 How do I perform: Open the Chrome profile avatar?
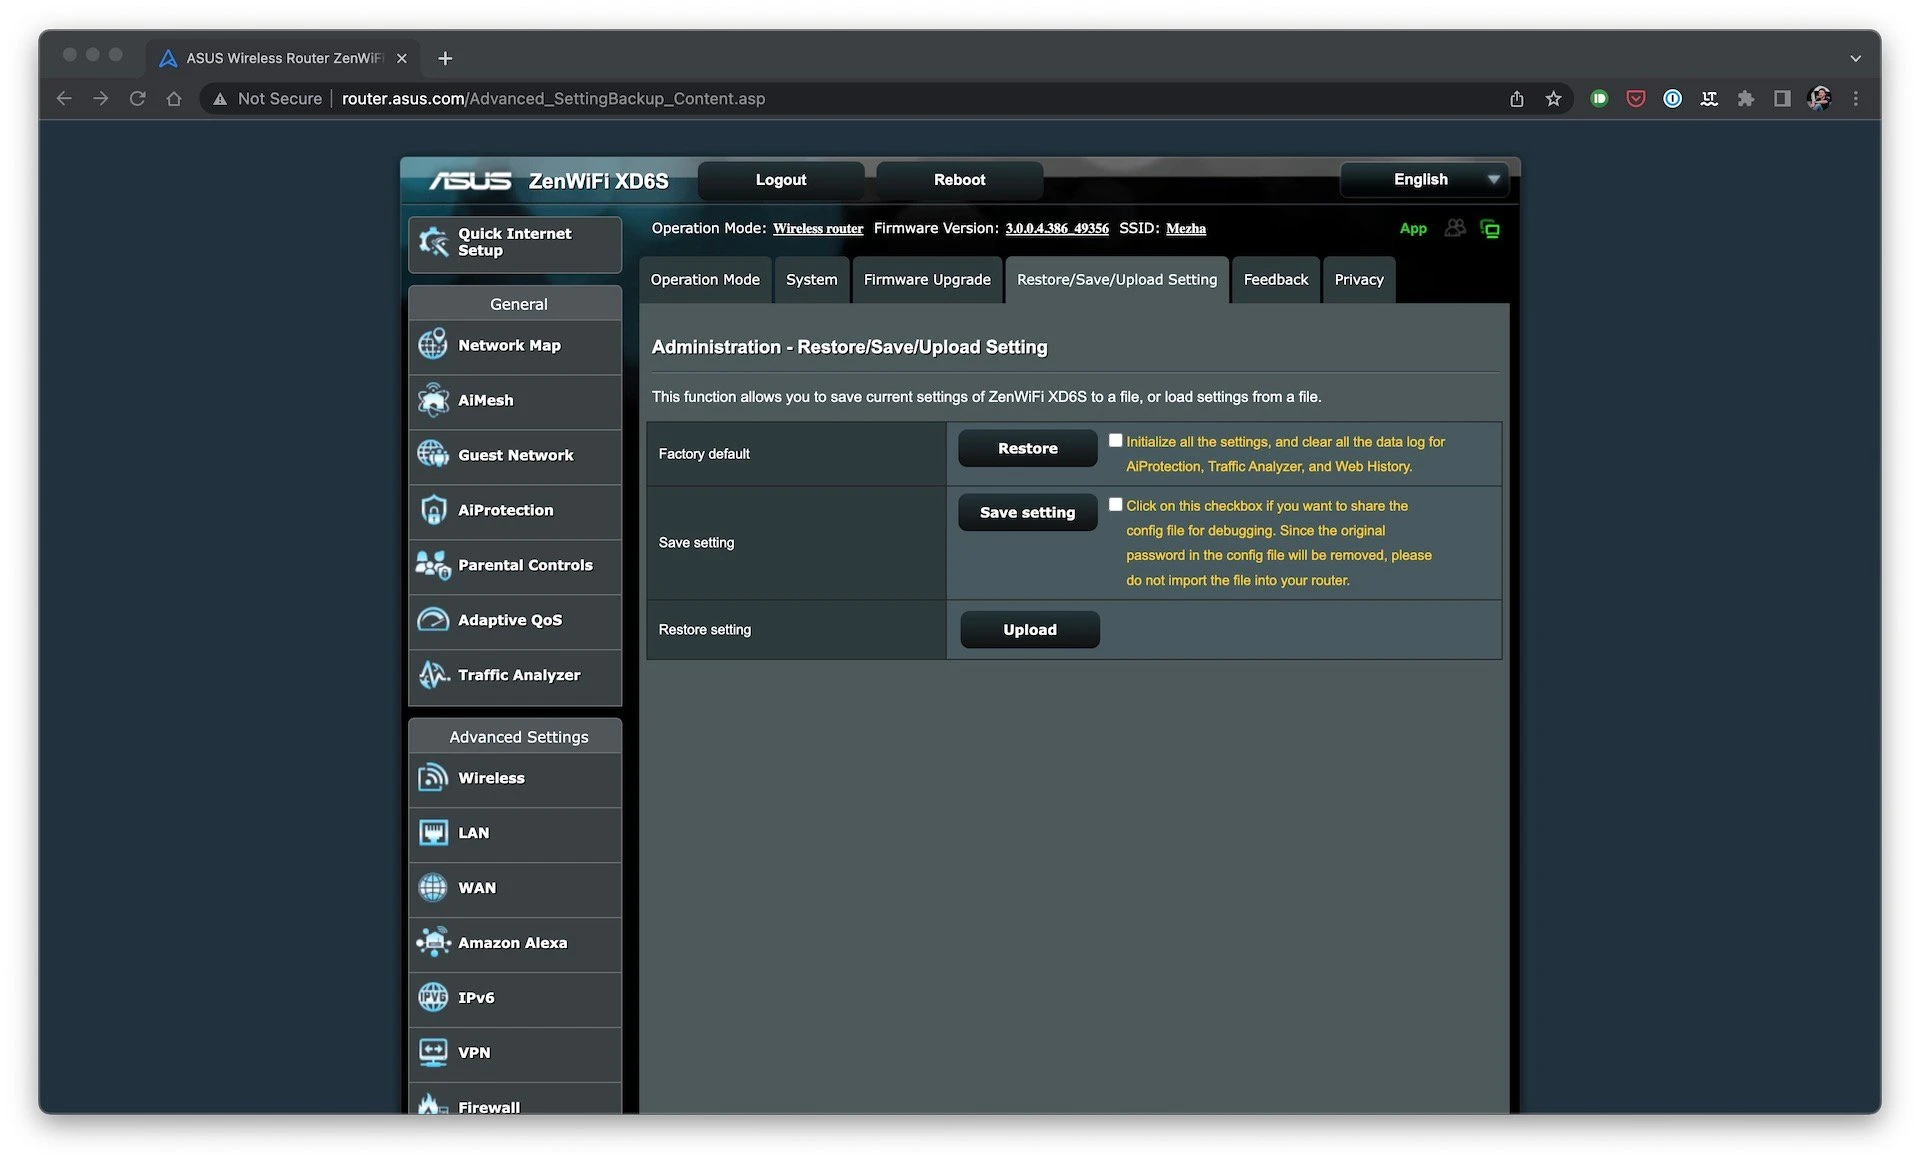[1819, 99]
